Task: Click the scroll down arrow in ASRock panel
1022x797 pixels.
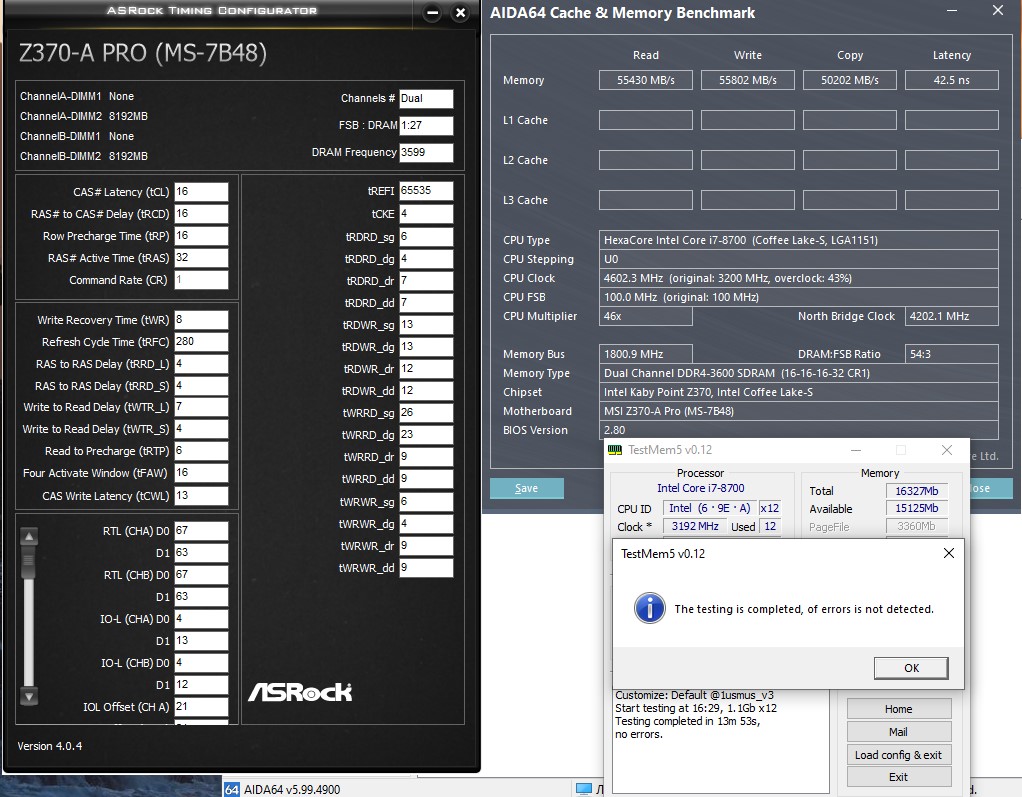Action: 29,696
